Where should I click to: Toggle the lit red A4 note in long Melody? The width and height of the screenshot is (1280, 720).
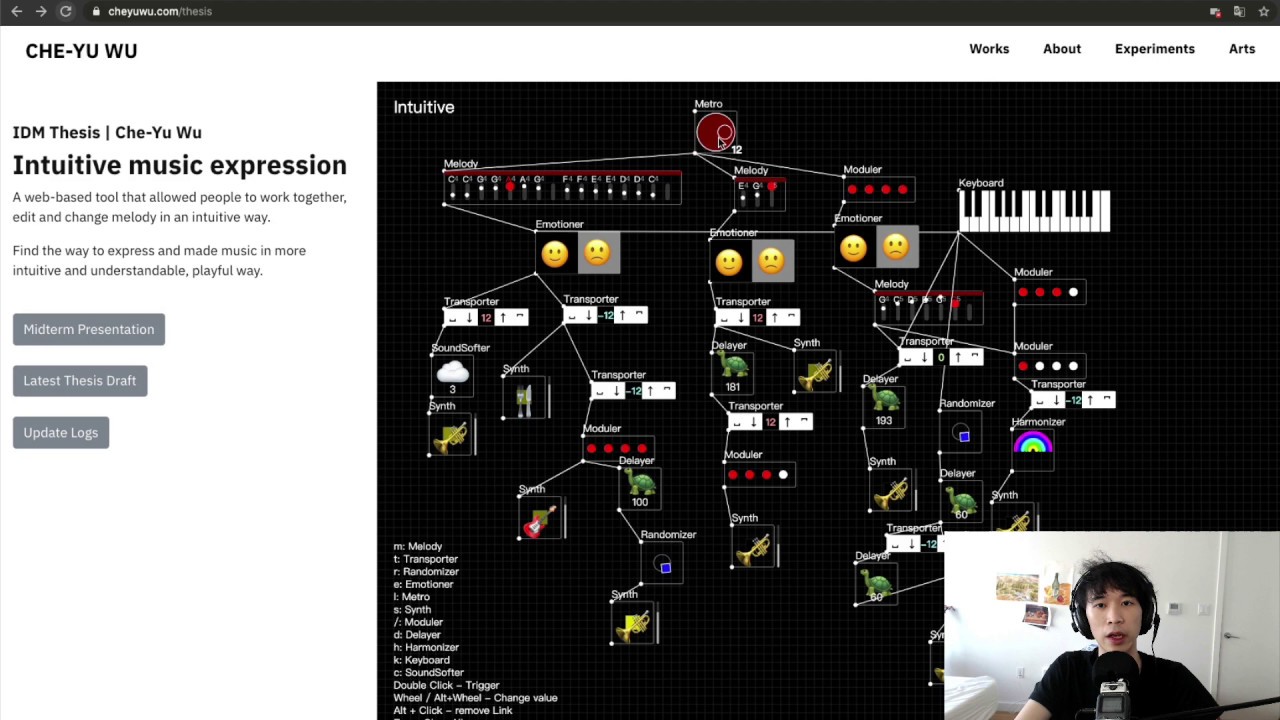point(510,186)
